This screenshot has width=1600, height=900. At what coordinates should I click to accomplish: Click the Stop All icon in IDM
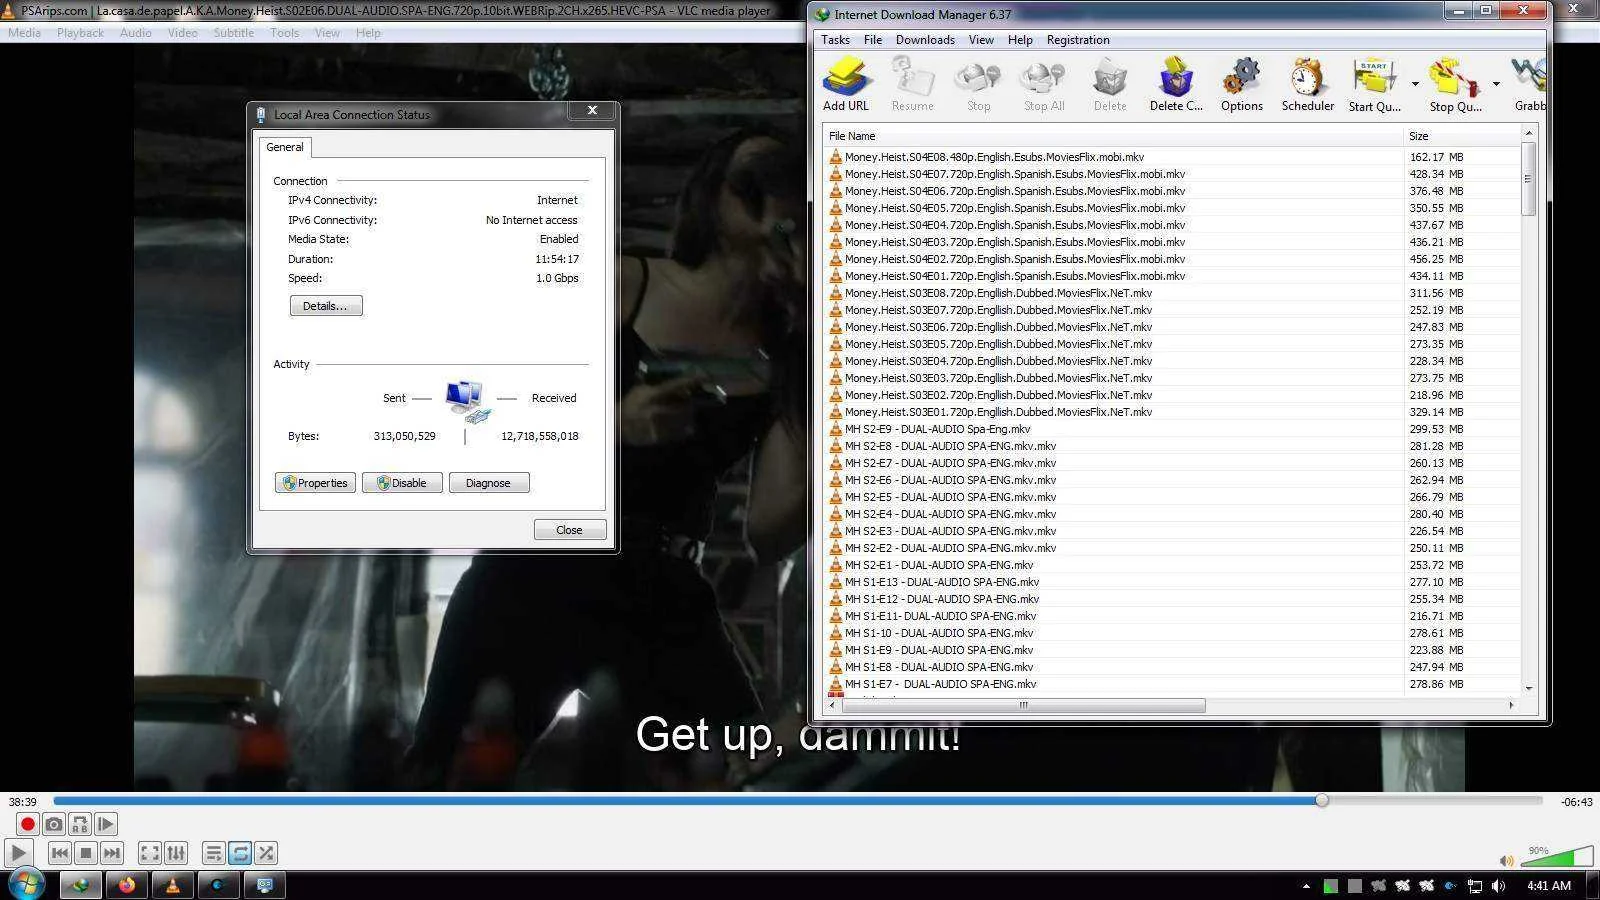coord(1043,84)
